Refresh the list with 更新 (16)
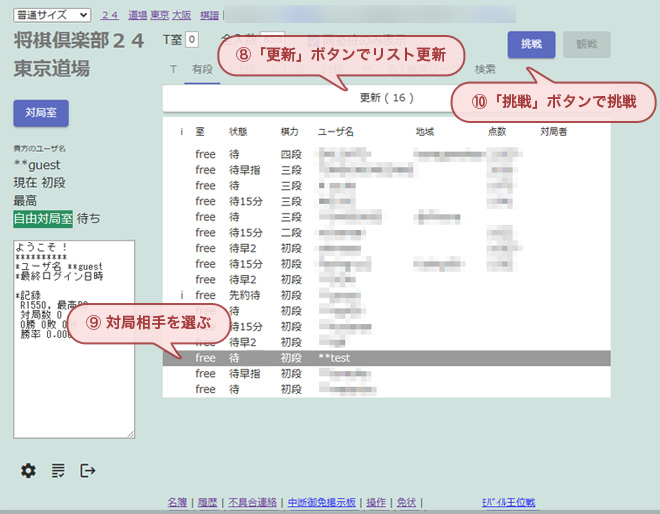660x514 pixels. (x=386, y=98)
